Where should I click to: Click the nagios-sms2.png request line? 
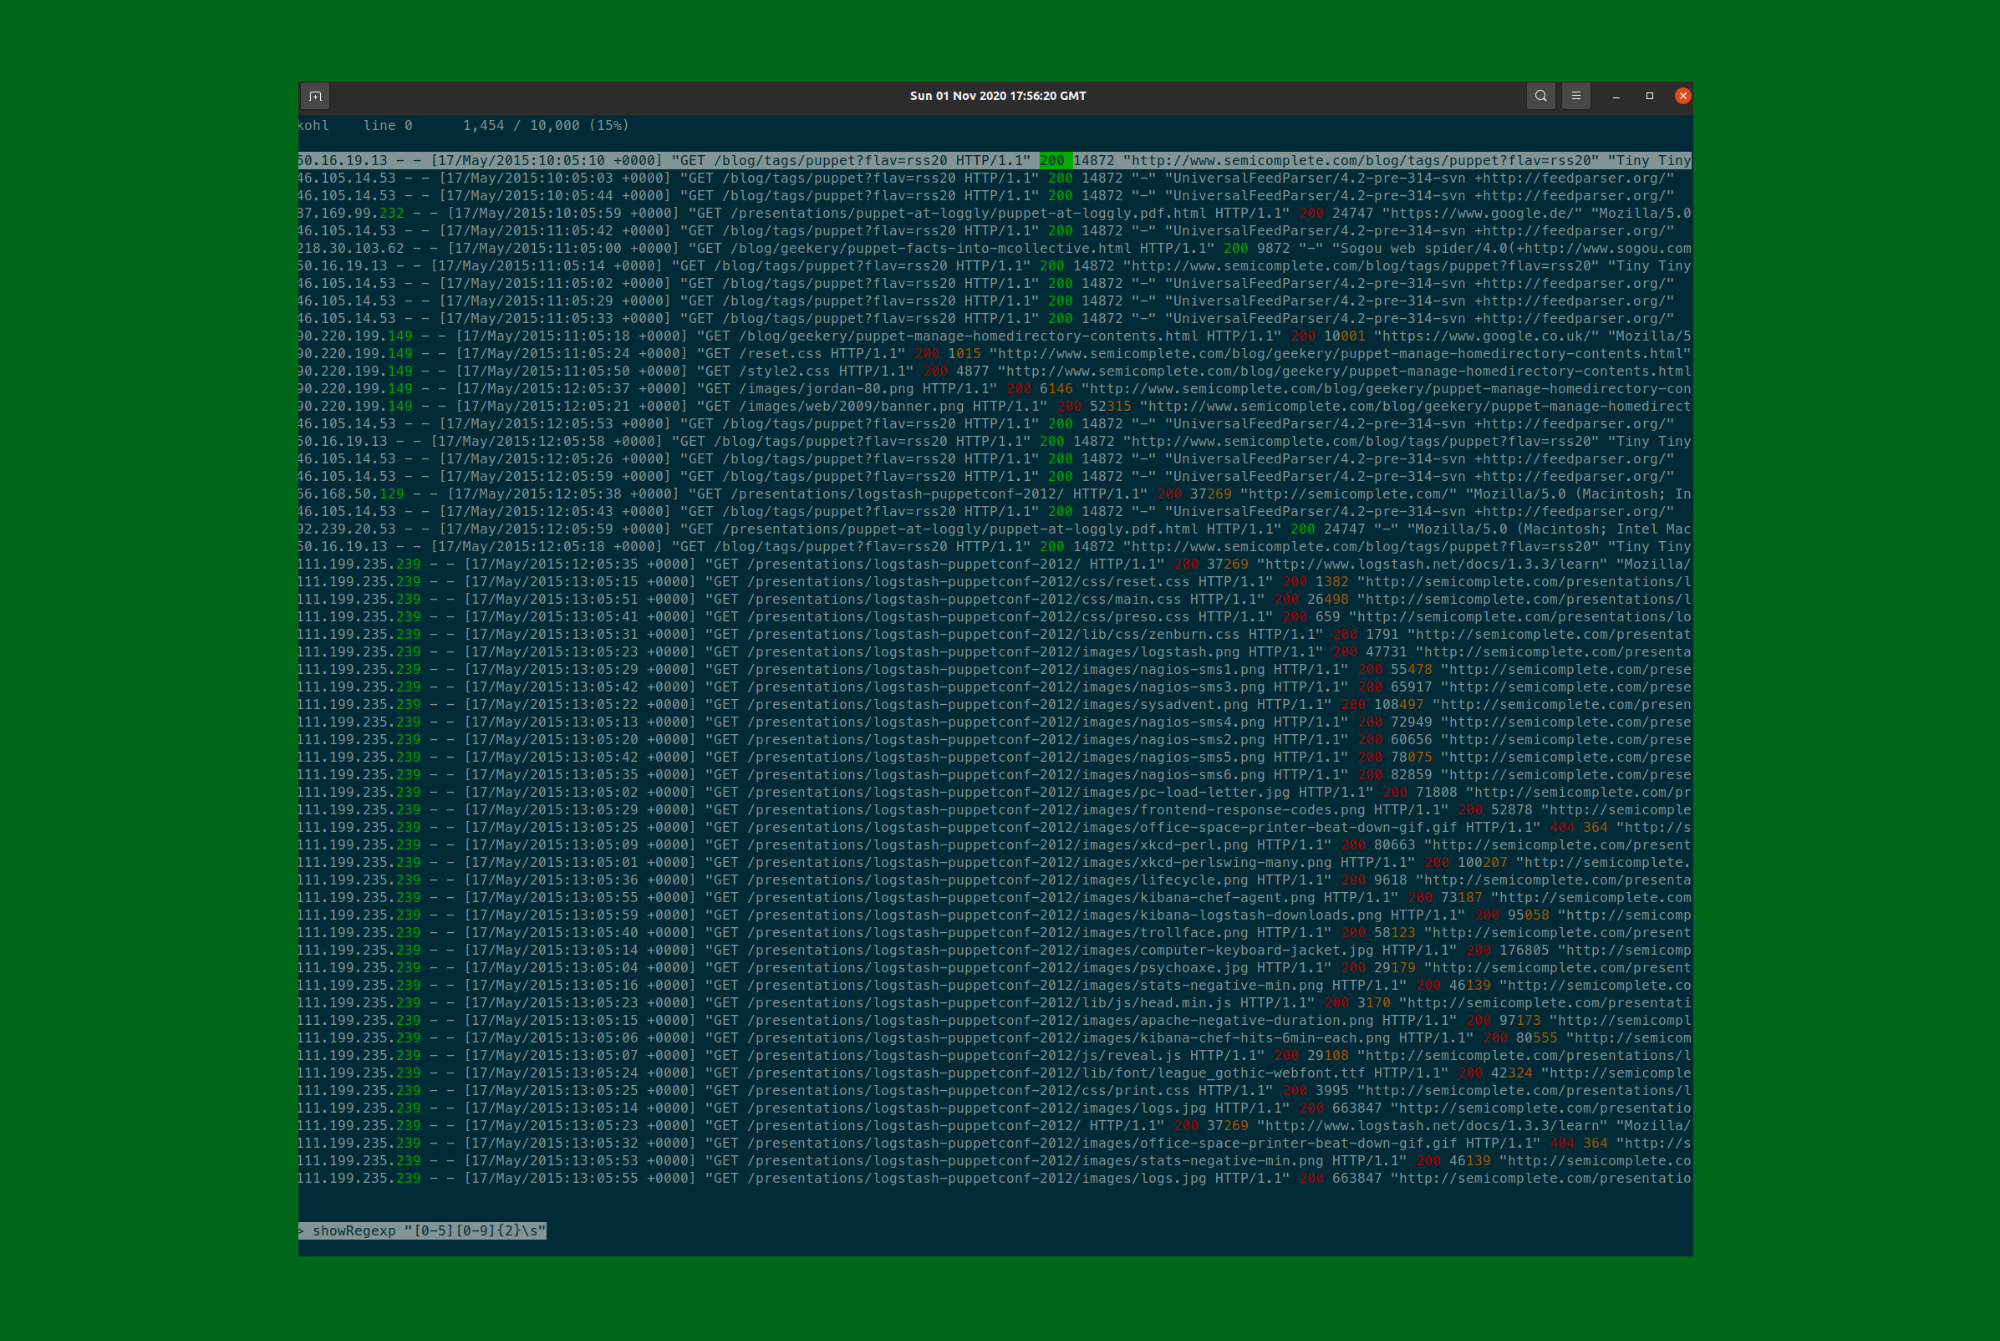(x=995, y=739)
